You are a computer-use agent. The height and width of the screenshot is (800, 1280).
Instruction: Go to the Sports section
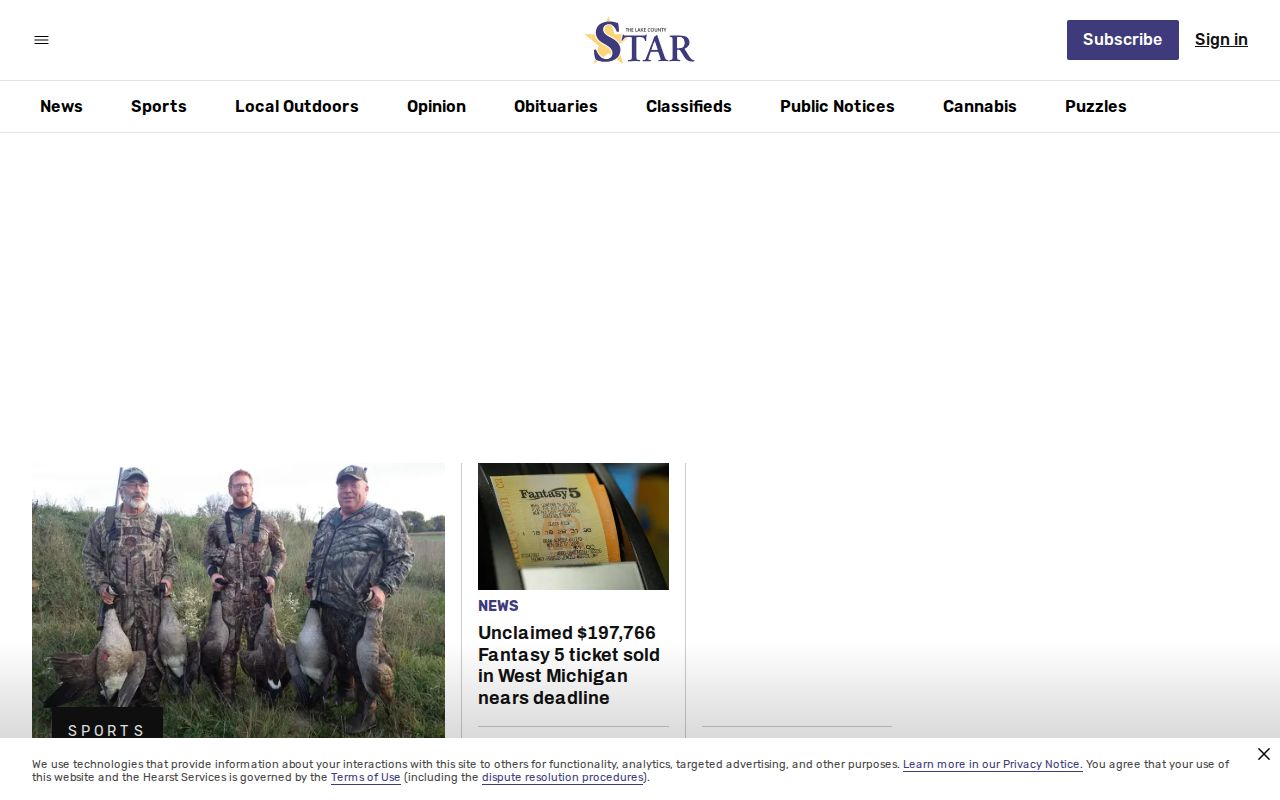(x=159, y=106)
